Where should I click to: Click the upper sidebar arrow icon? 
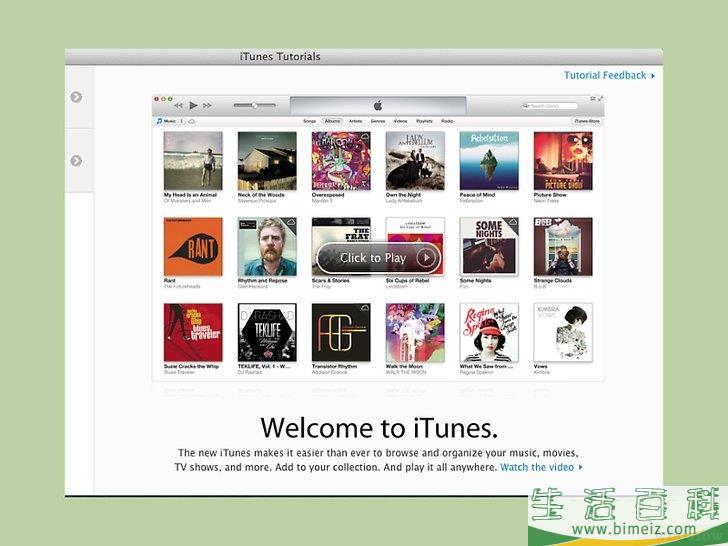pos(76,97)
